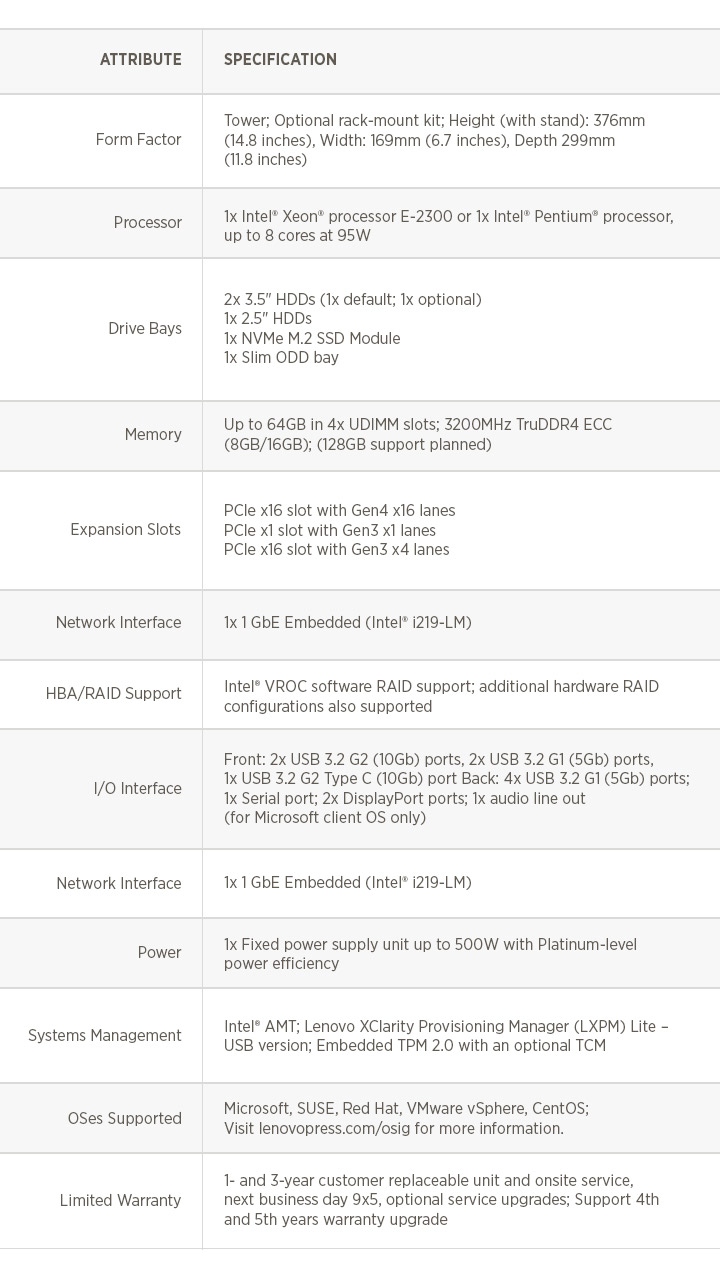The image size is (720, 1280).
Task: Click the HBA/RAID Support label
Action: coord(114,694)
